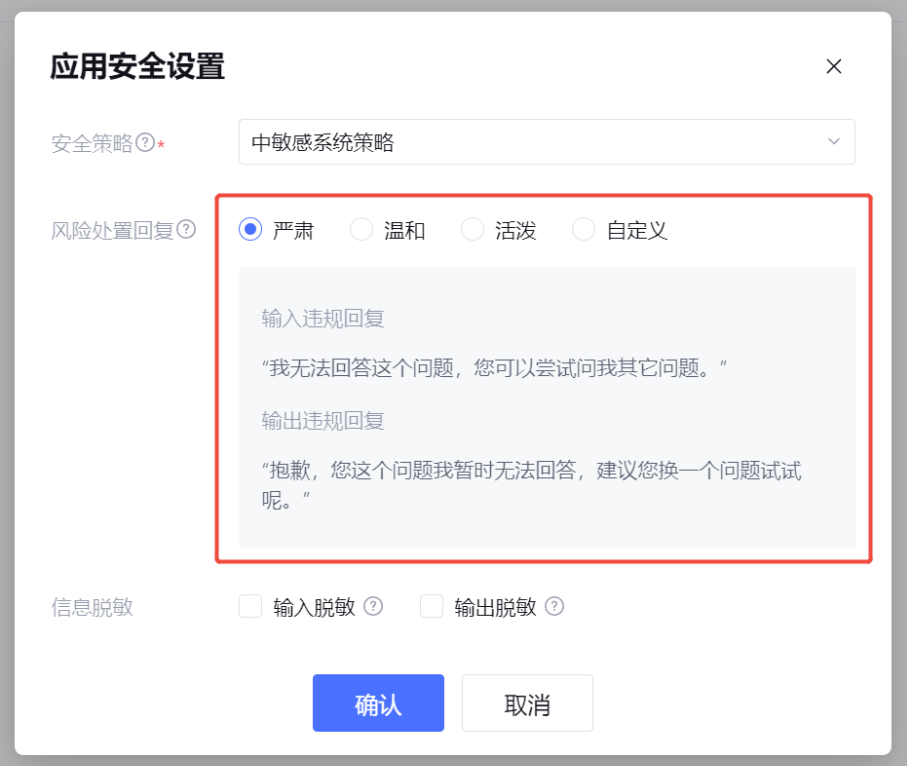Choose the 自定义 reply style

(x=584, y=230)
